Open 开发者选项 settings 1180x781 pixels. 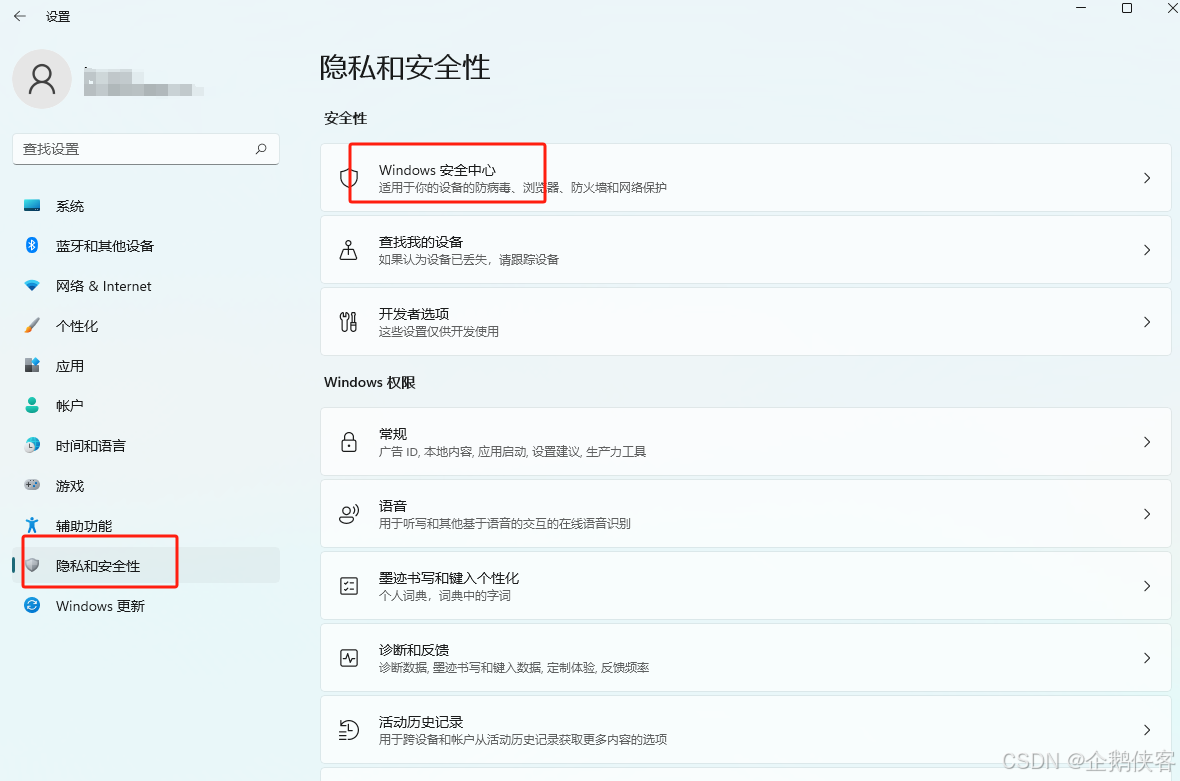click(746, 322)
